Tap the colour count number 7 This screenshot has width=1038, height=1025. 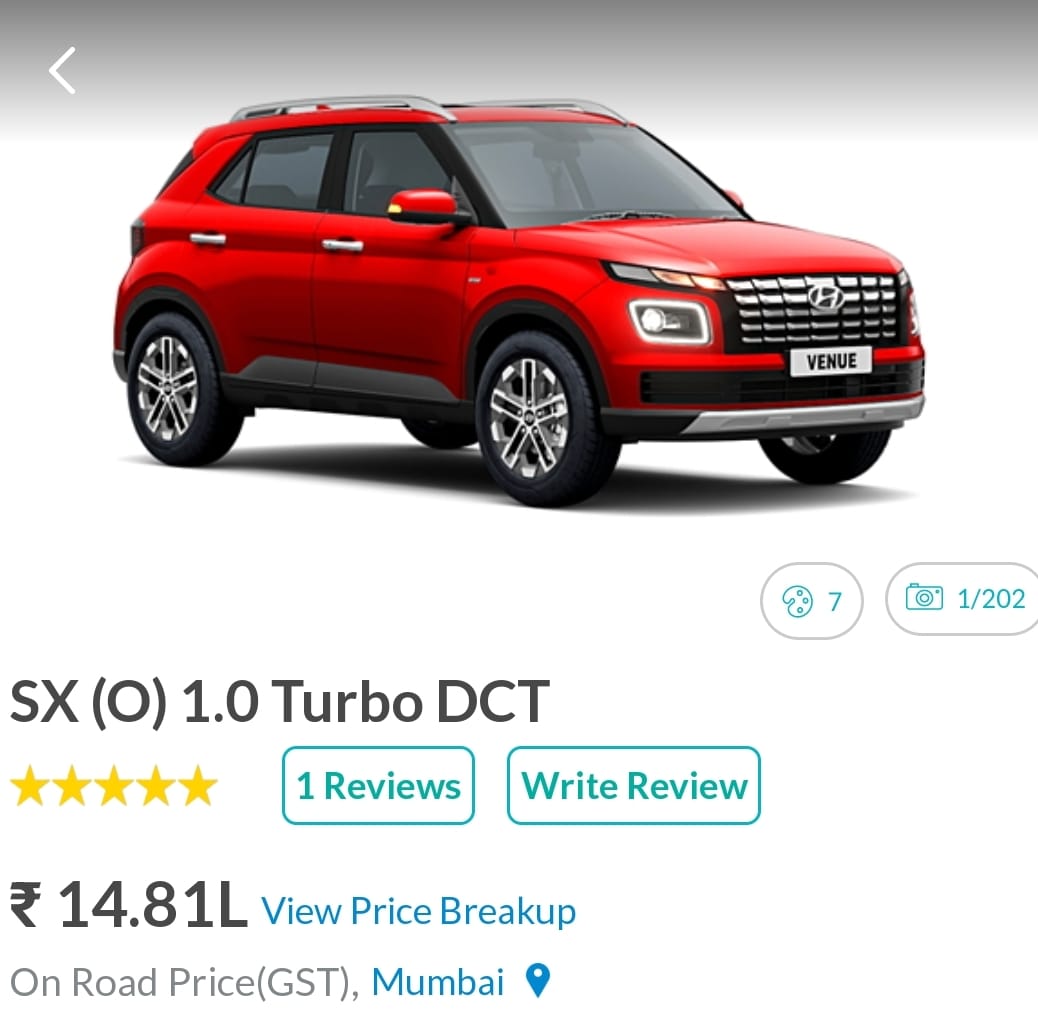[834, 602]
